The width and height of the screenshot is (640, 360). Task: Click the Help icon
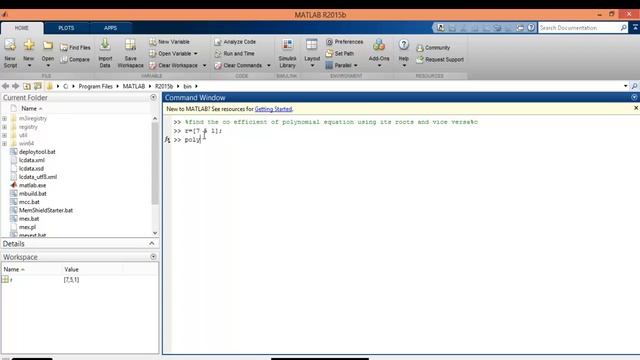[x=404, y=45]
